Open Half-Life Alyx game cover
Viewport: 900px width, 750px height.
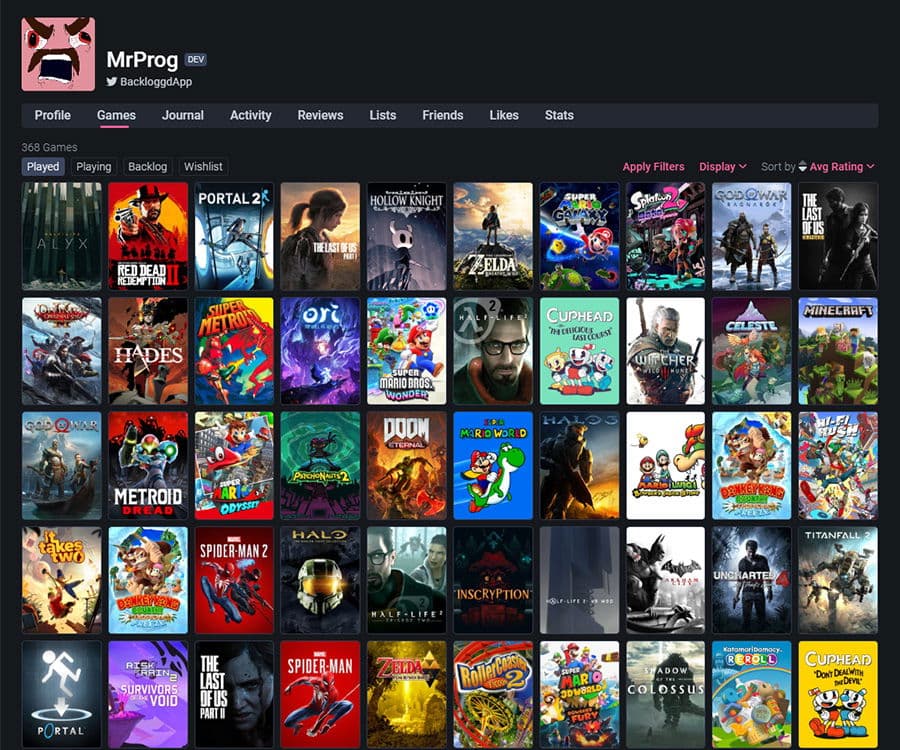61,236
